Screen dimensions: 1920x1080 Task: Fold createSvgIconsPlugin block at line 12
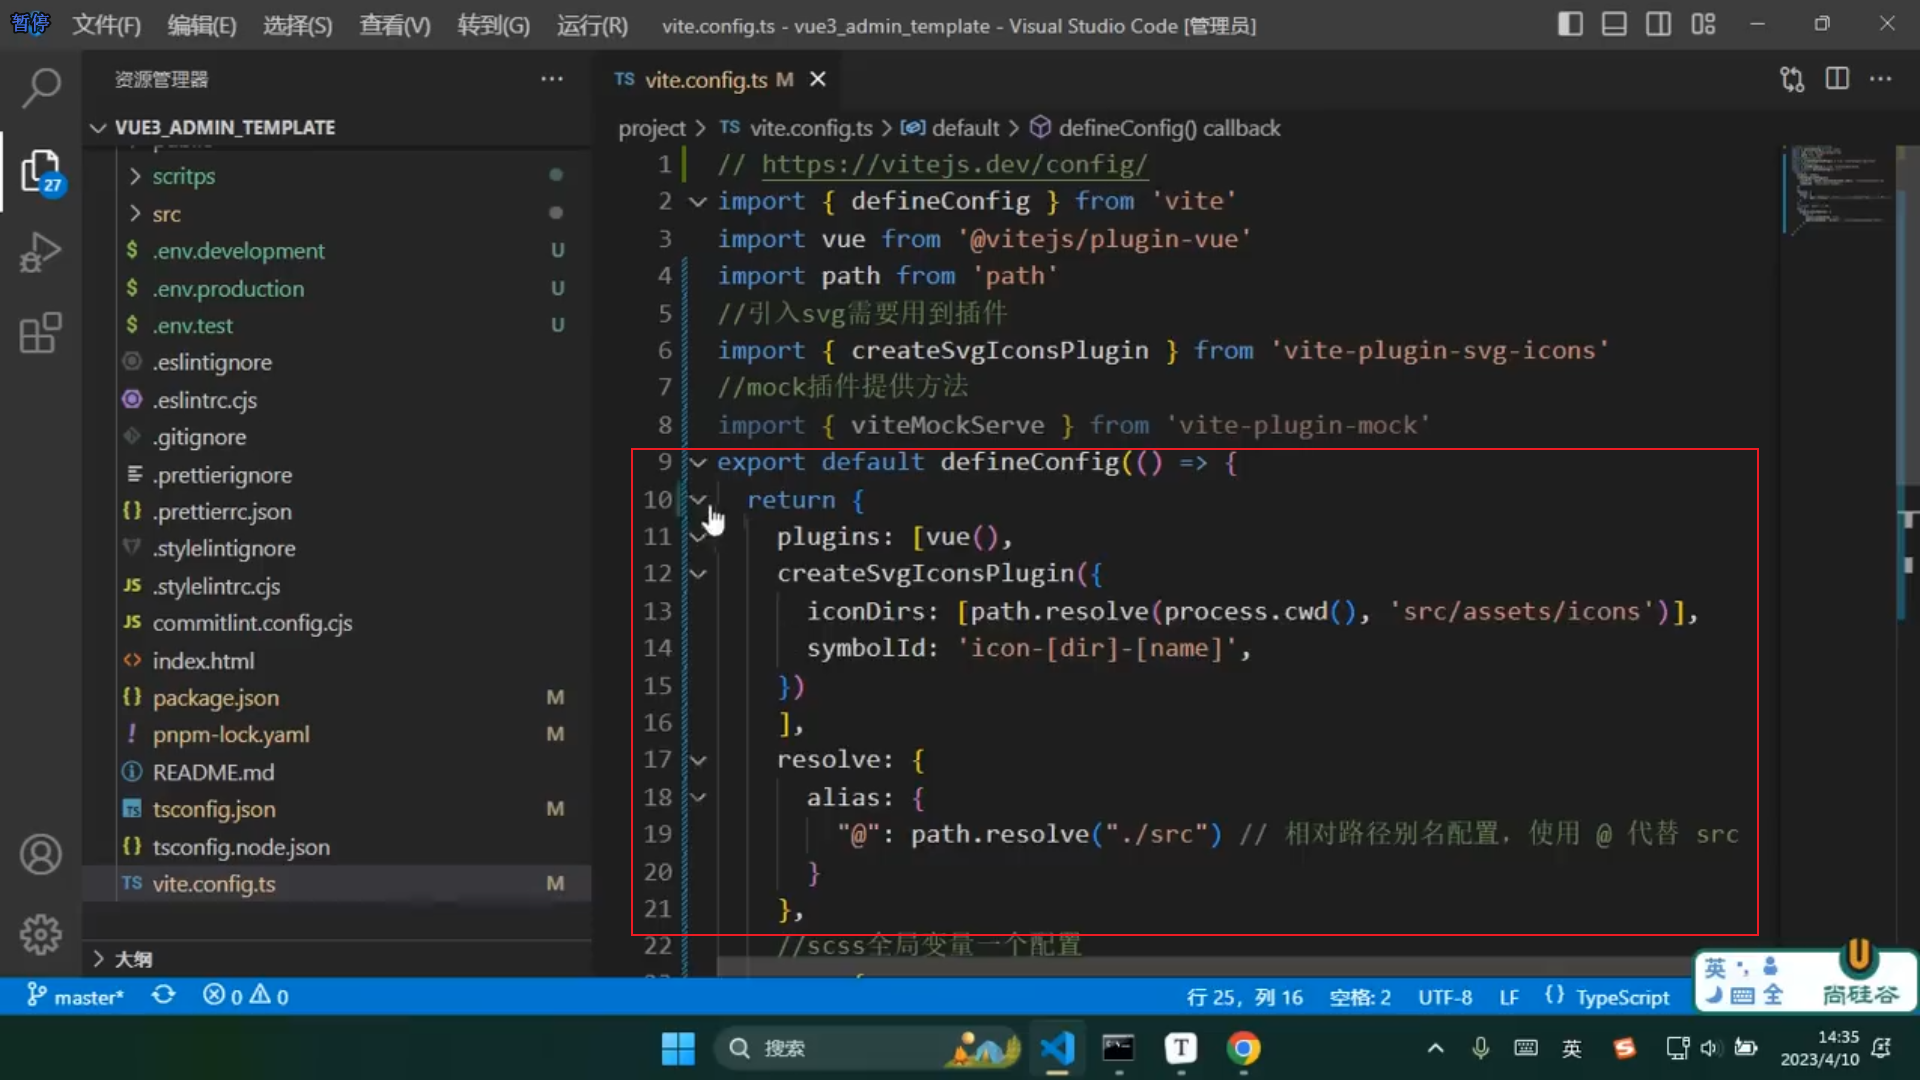(698, 574)
